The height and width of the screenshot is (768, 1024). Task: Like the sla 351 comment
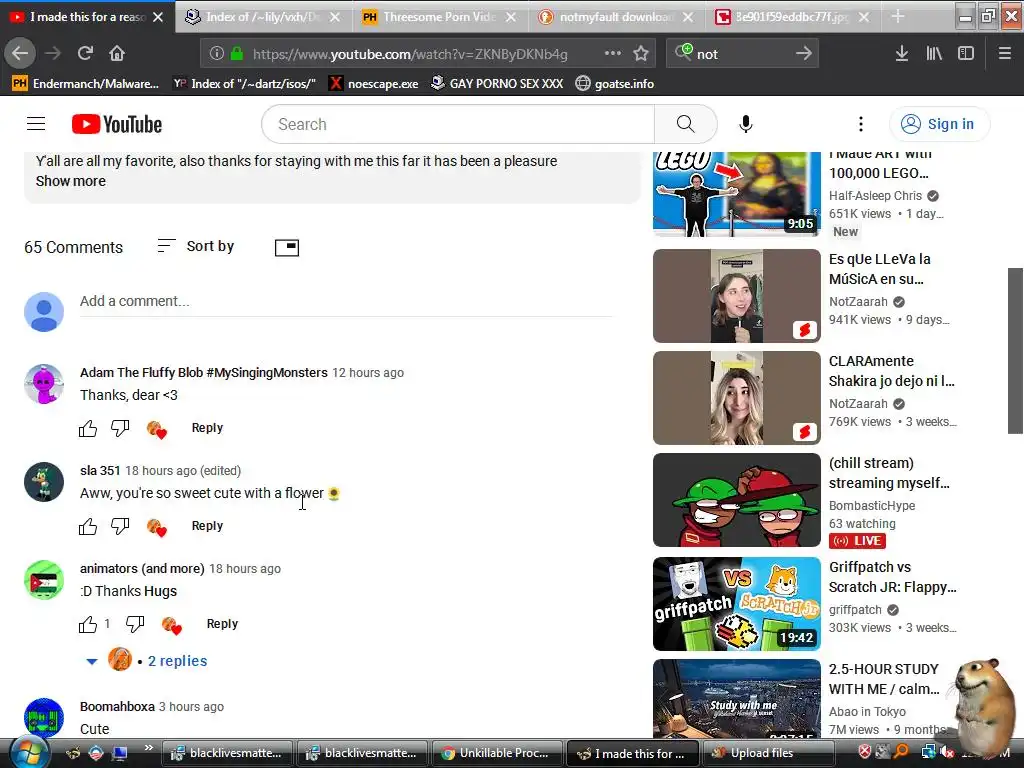click(x=88, y=526)
